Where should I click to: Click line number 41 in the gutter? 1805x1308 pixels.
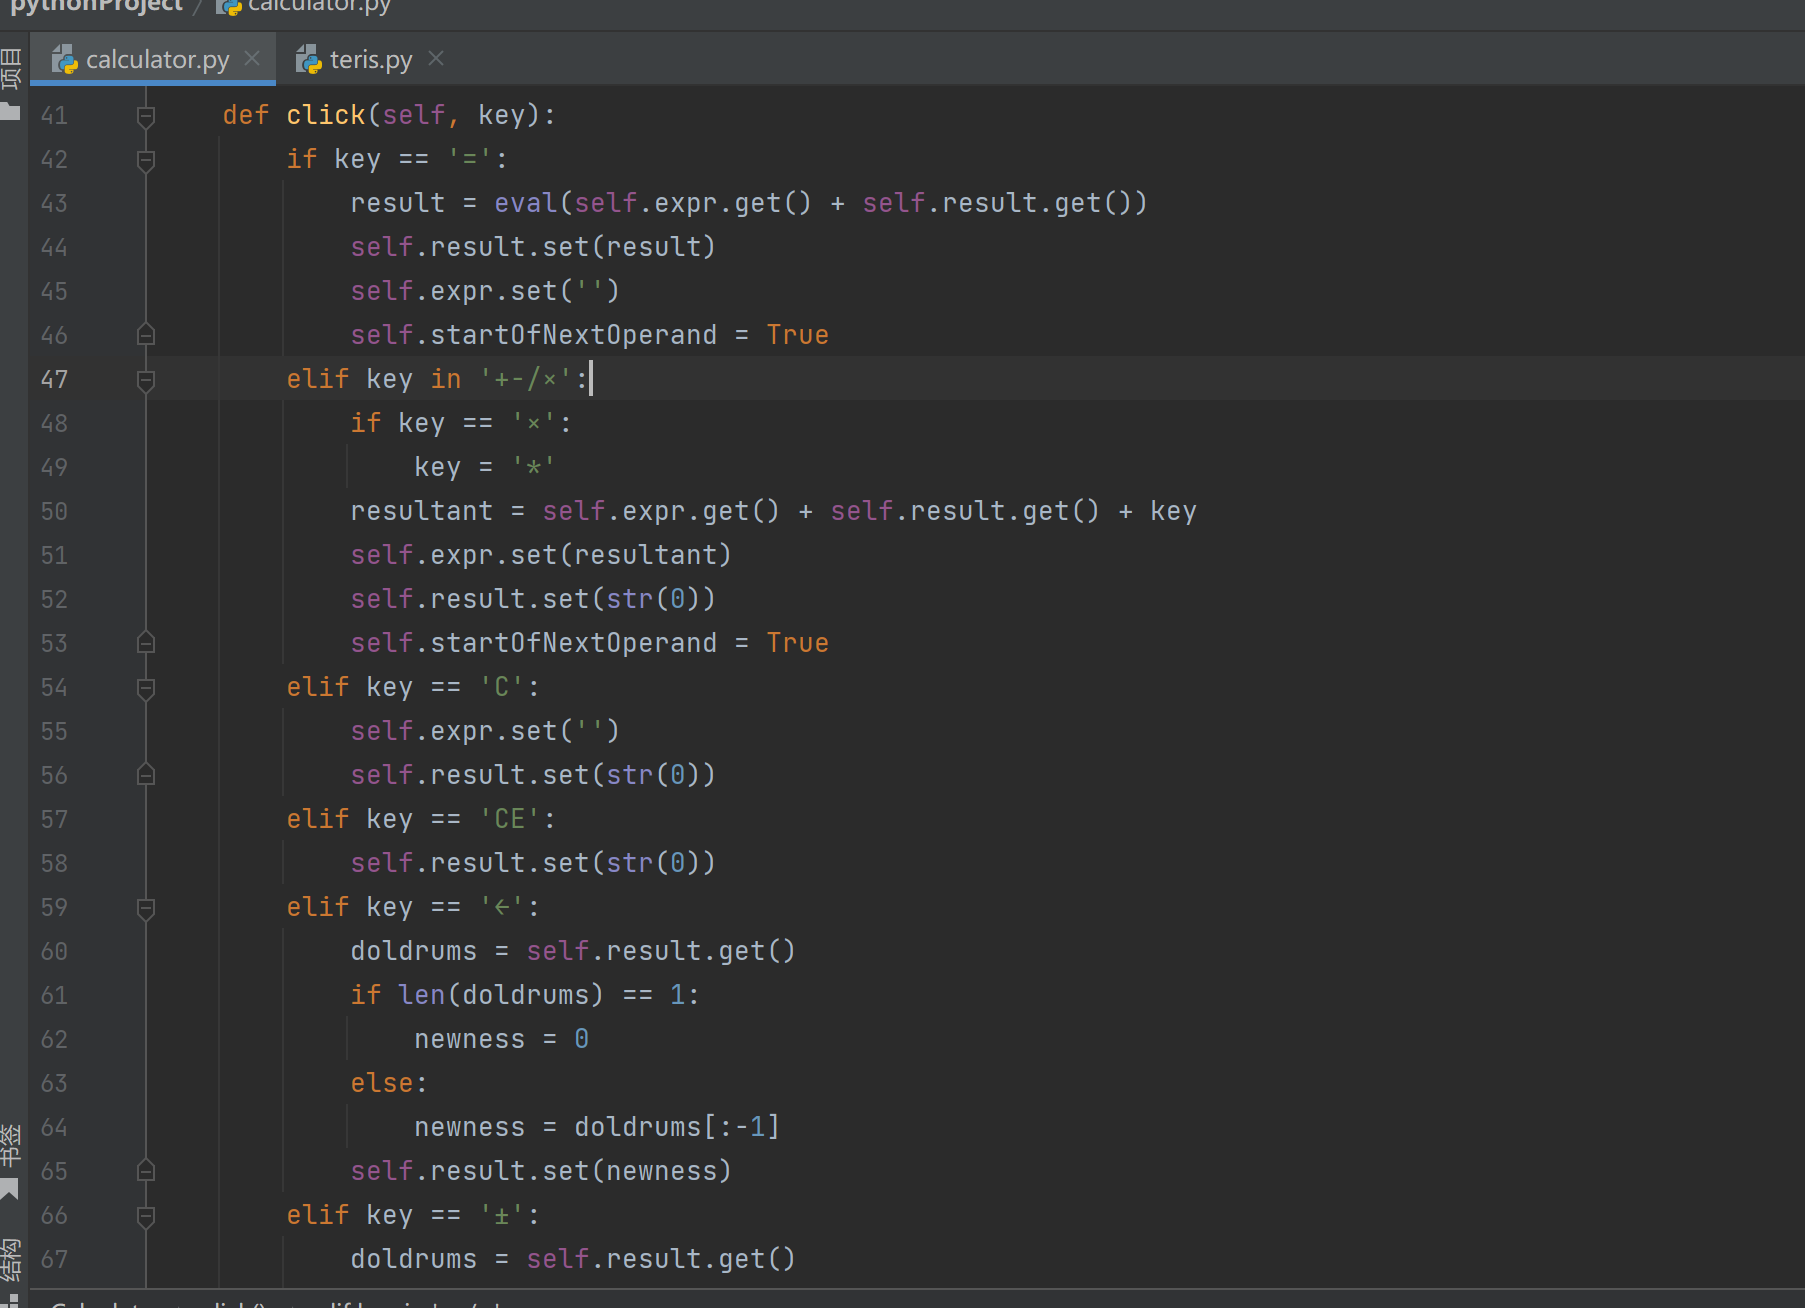(x=54, y=115)
